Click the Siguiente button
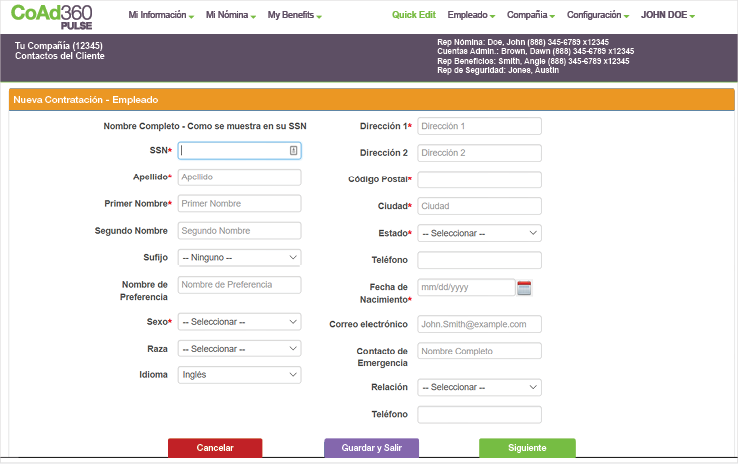Image resolution: width=738 pixels, height=464 pixels. tap(527, 448)
